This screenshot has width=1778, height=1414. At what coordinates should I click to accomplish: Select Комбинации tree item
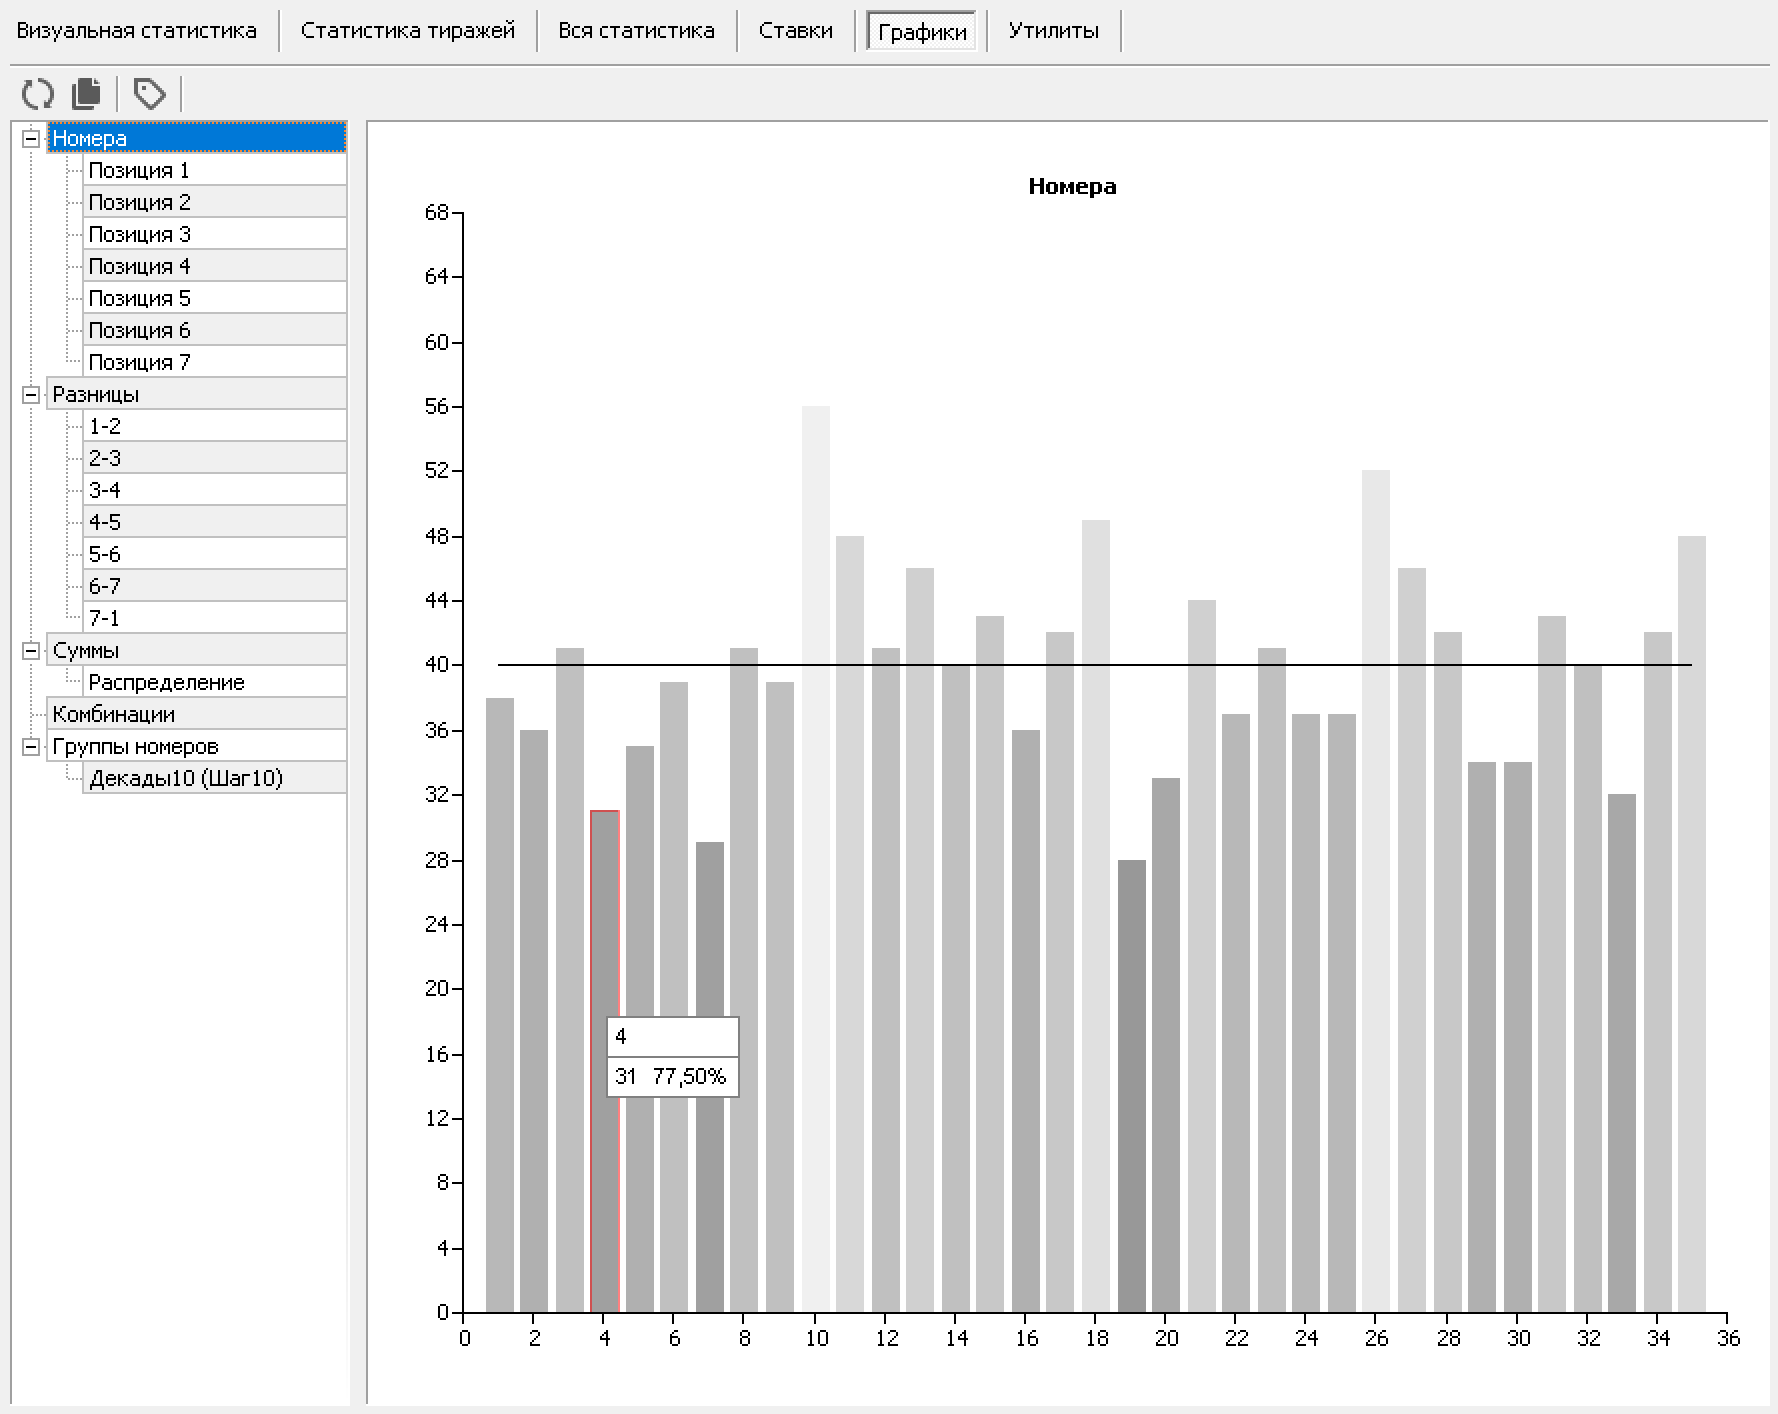pos(197,714)
